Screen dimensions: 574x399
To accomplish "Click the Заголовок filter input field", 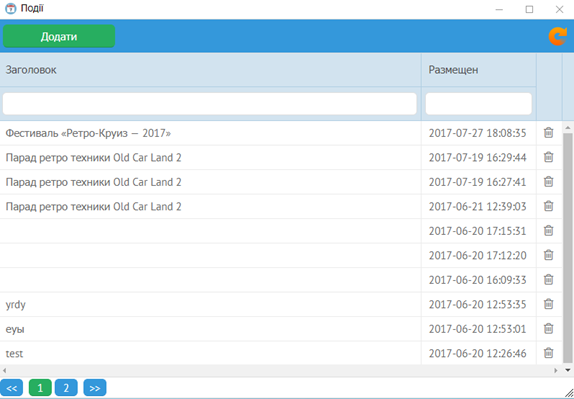I will (209, 104).
